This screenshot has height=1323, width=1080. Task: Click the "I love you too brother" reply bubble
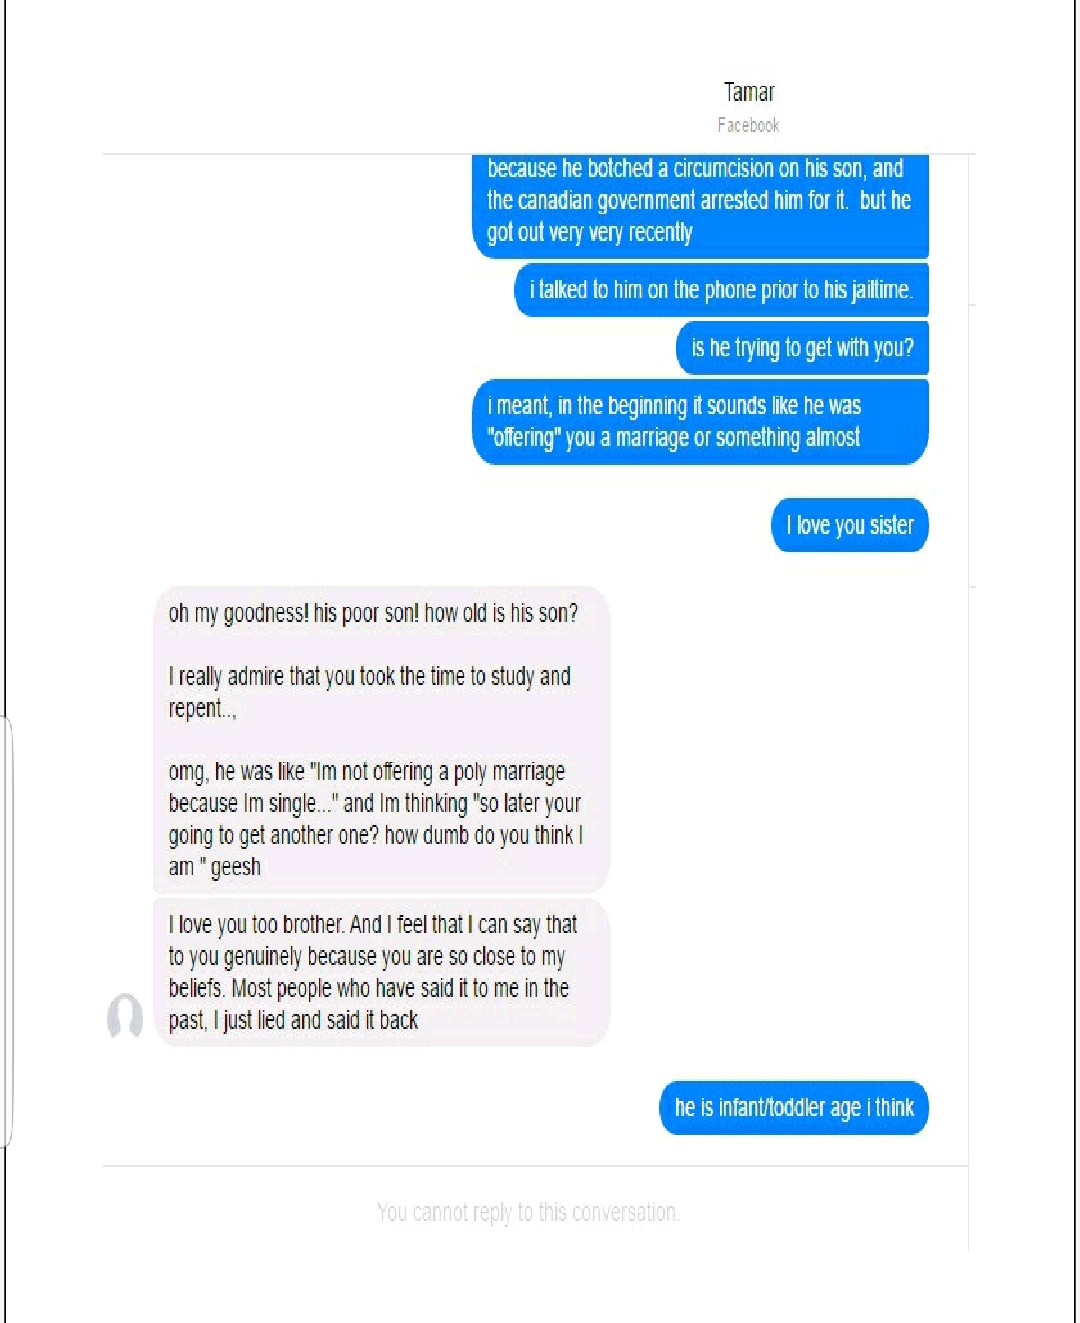coord(381,972)
